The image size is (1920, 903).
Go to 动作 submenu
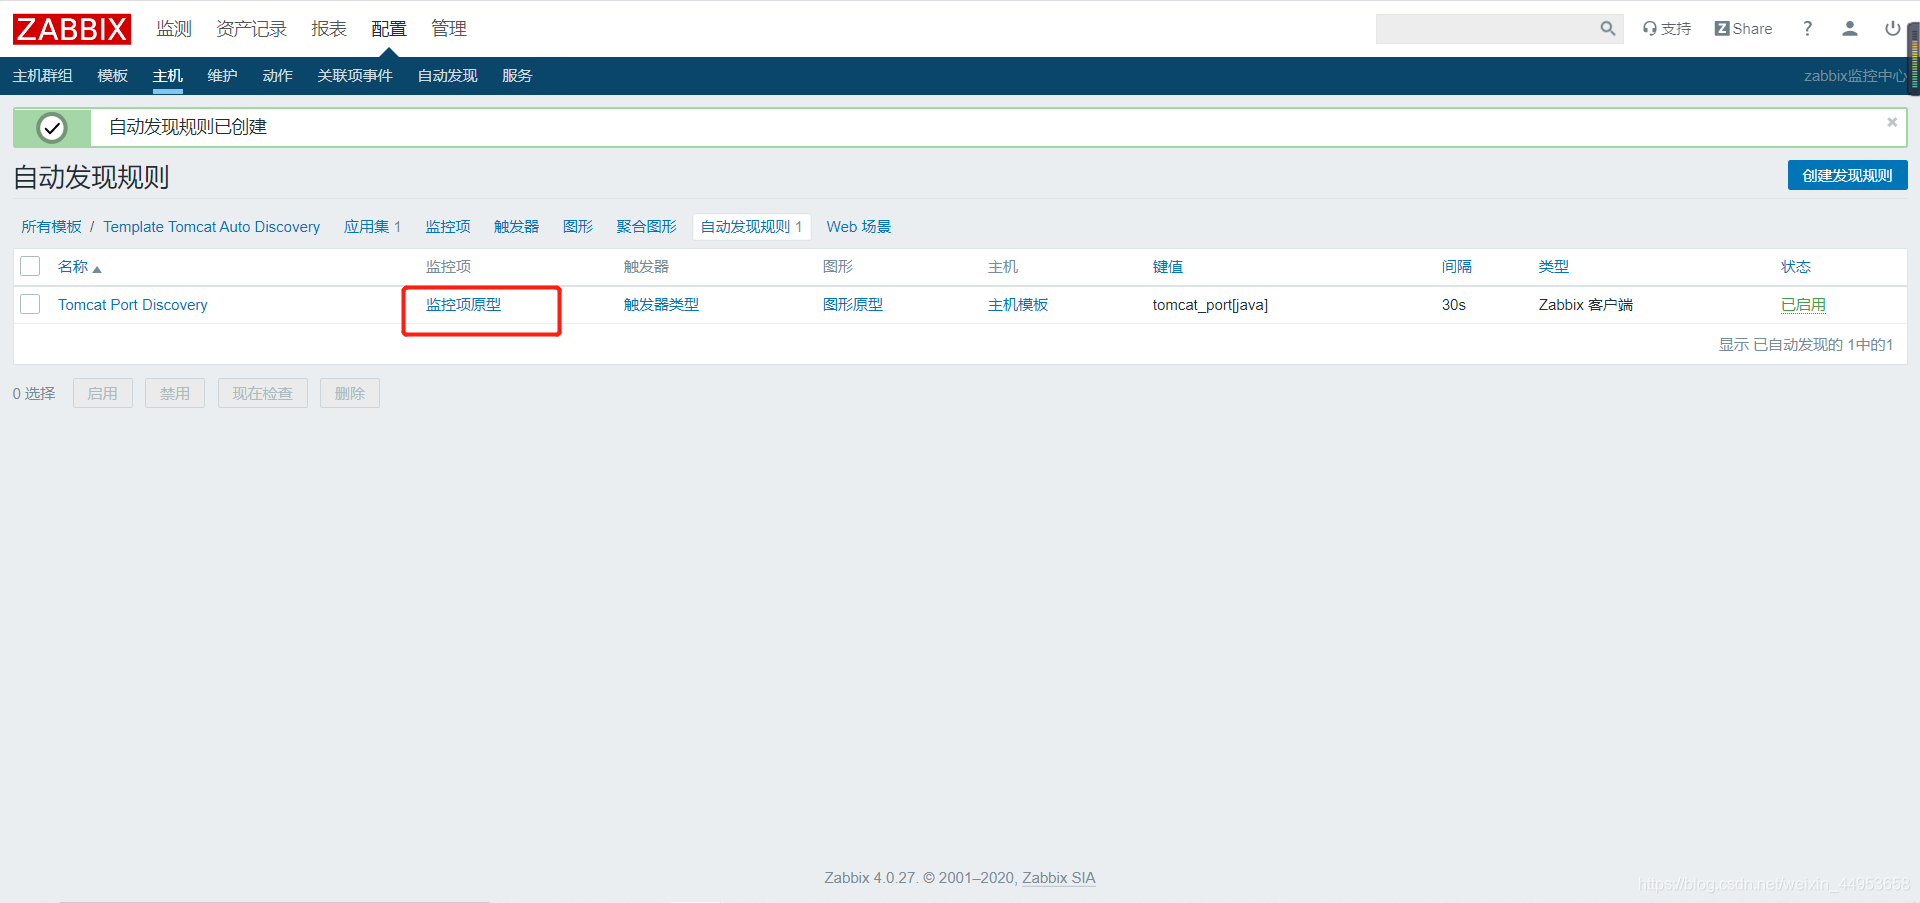tap(278, 76)
